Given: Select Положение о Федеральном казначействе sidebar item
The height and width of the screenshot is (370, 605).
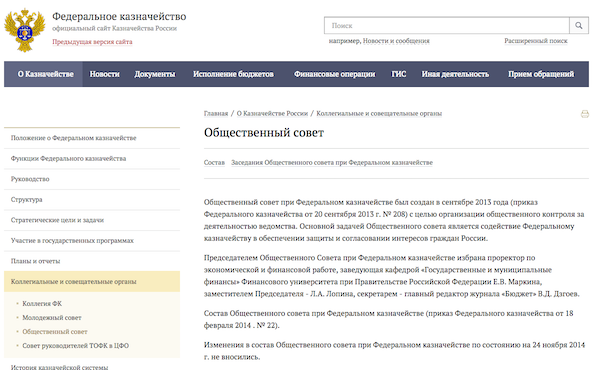Looking at the screenshot, I should pos(92,138).
